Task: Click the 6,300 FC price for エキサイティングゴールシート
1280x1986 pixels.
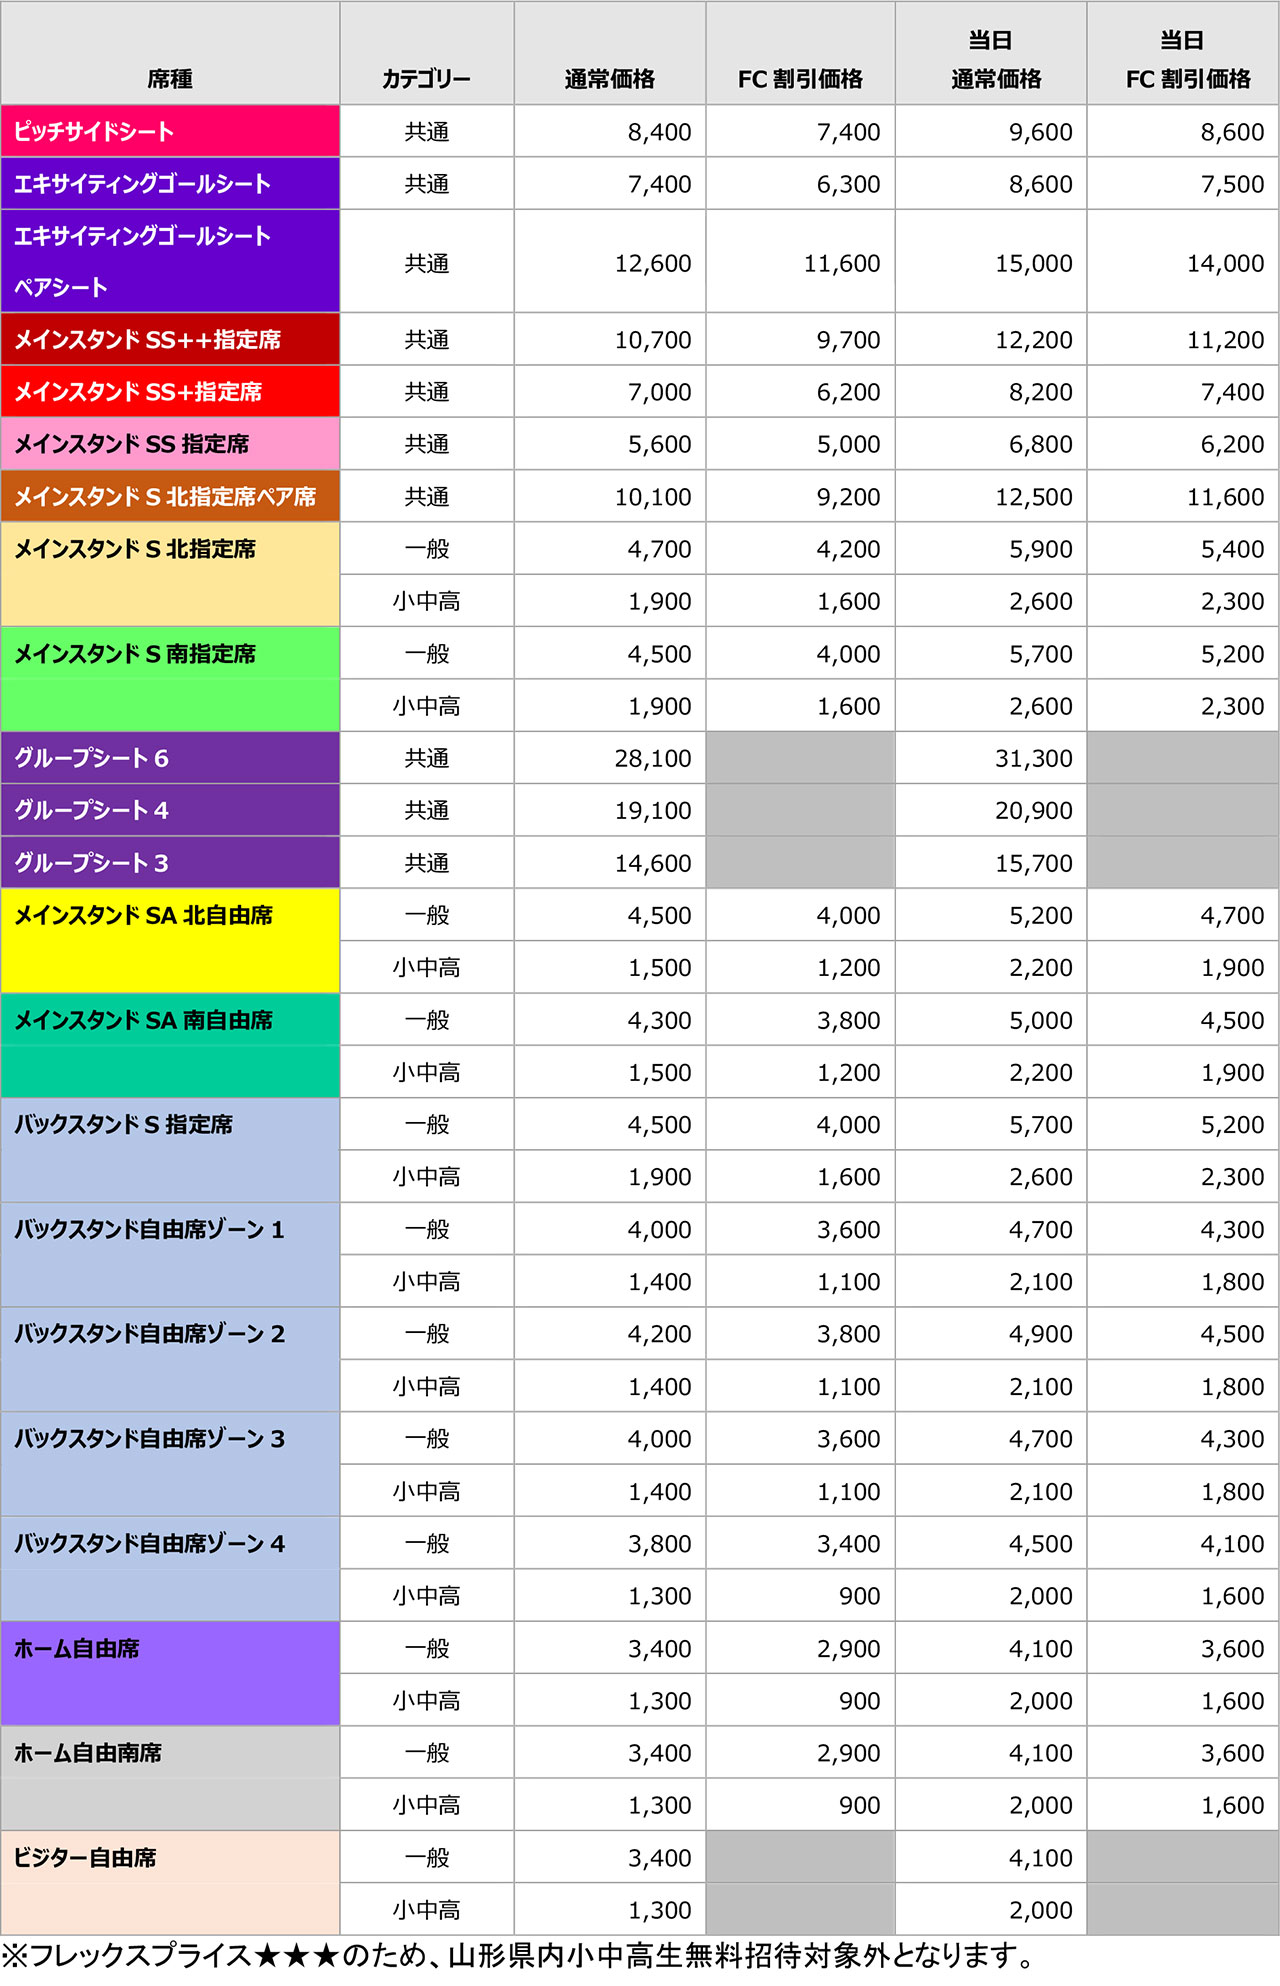Action: (848, 184)
